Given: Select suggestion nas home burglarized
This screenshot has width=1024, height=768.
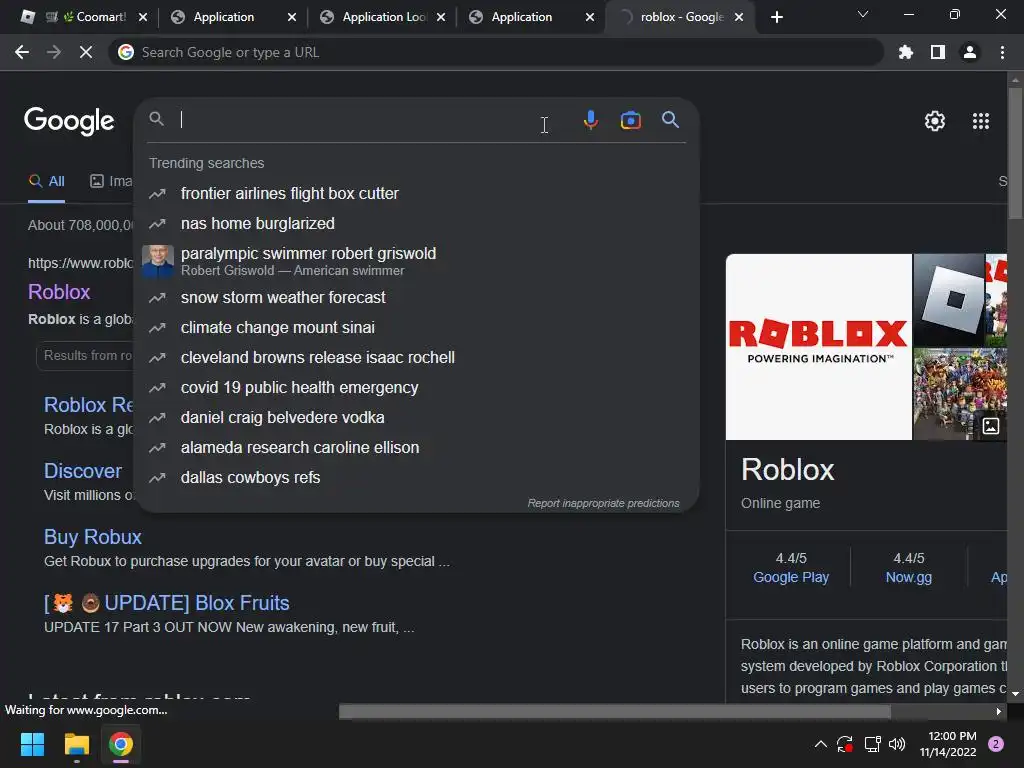Looking at the screenshot, I should point(417,223).
